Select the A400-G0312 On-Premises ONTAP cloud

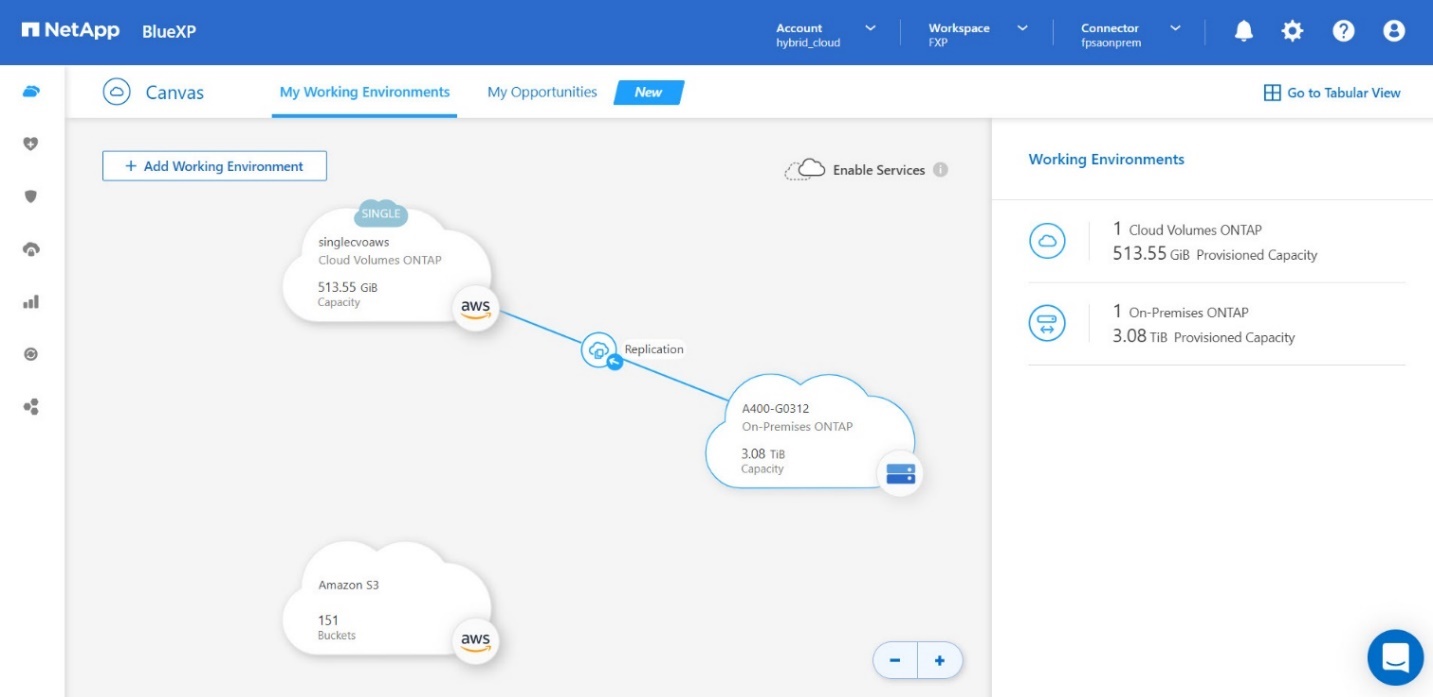[x=800, y=430]
